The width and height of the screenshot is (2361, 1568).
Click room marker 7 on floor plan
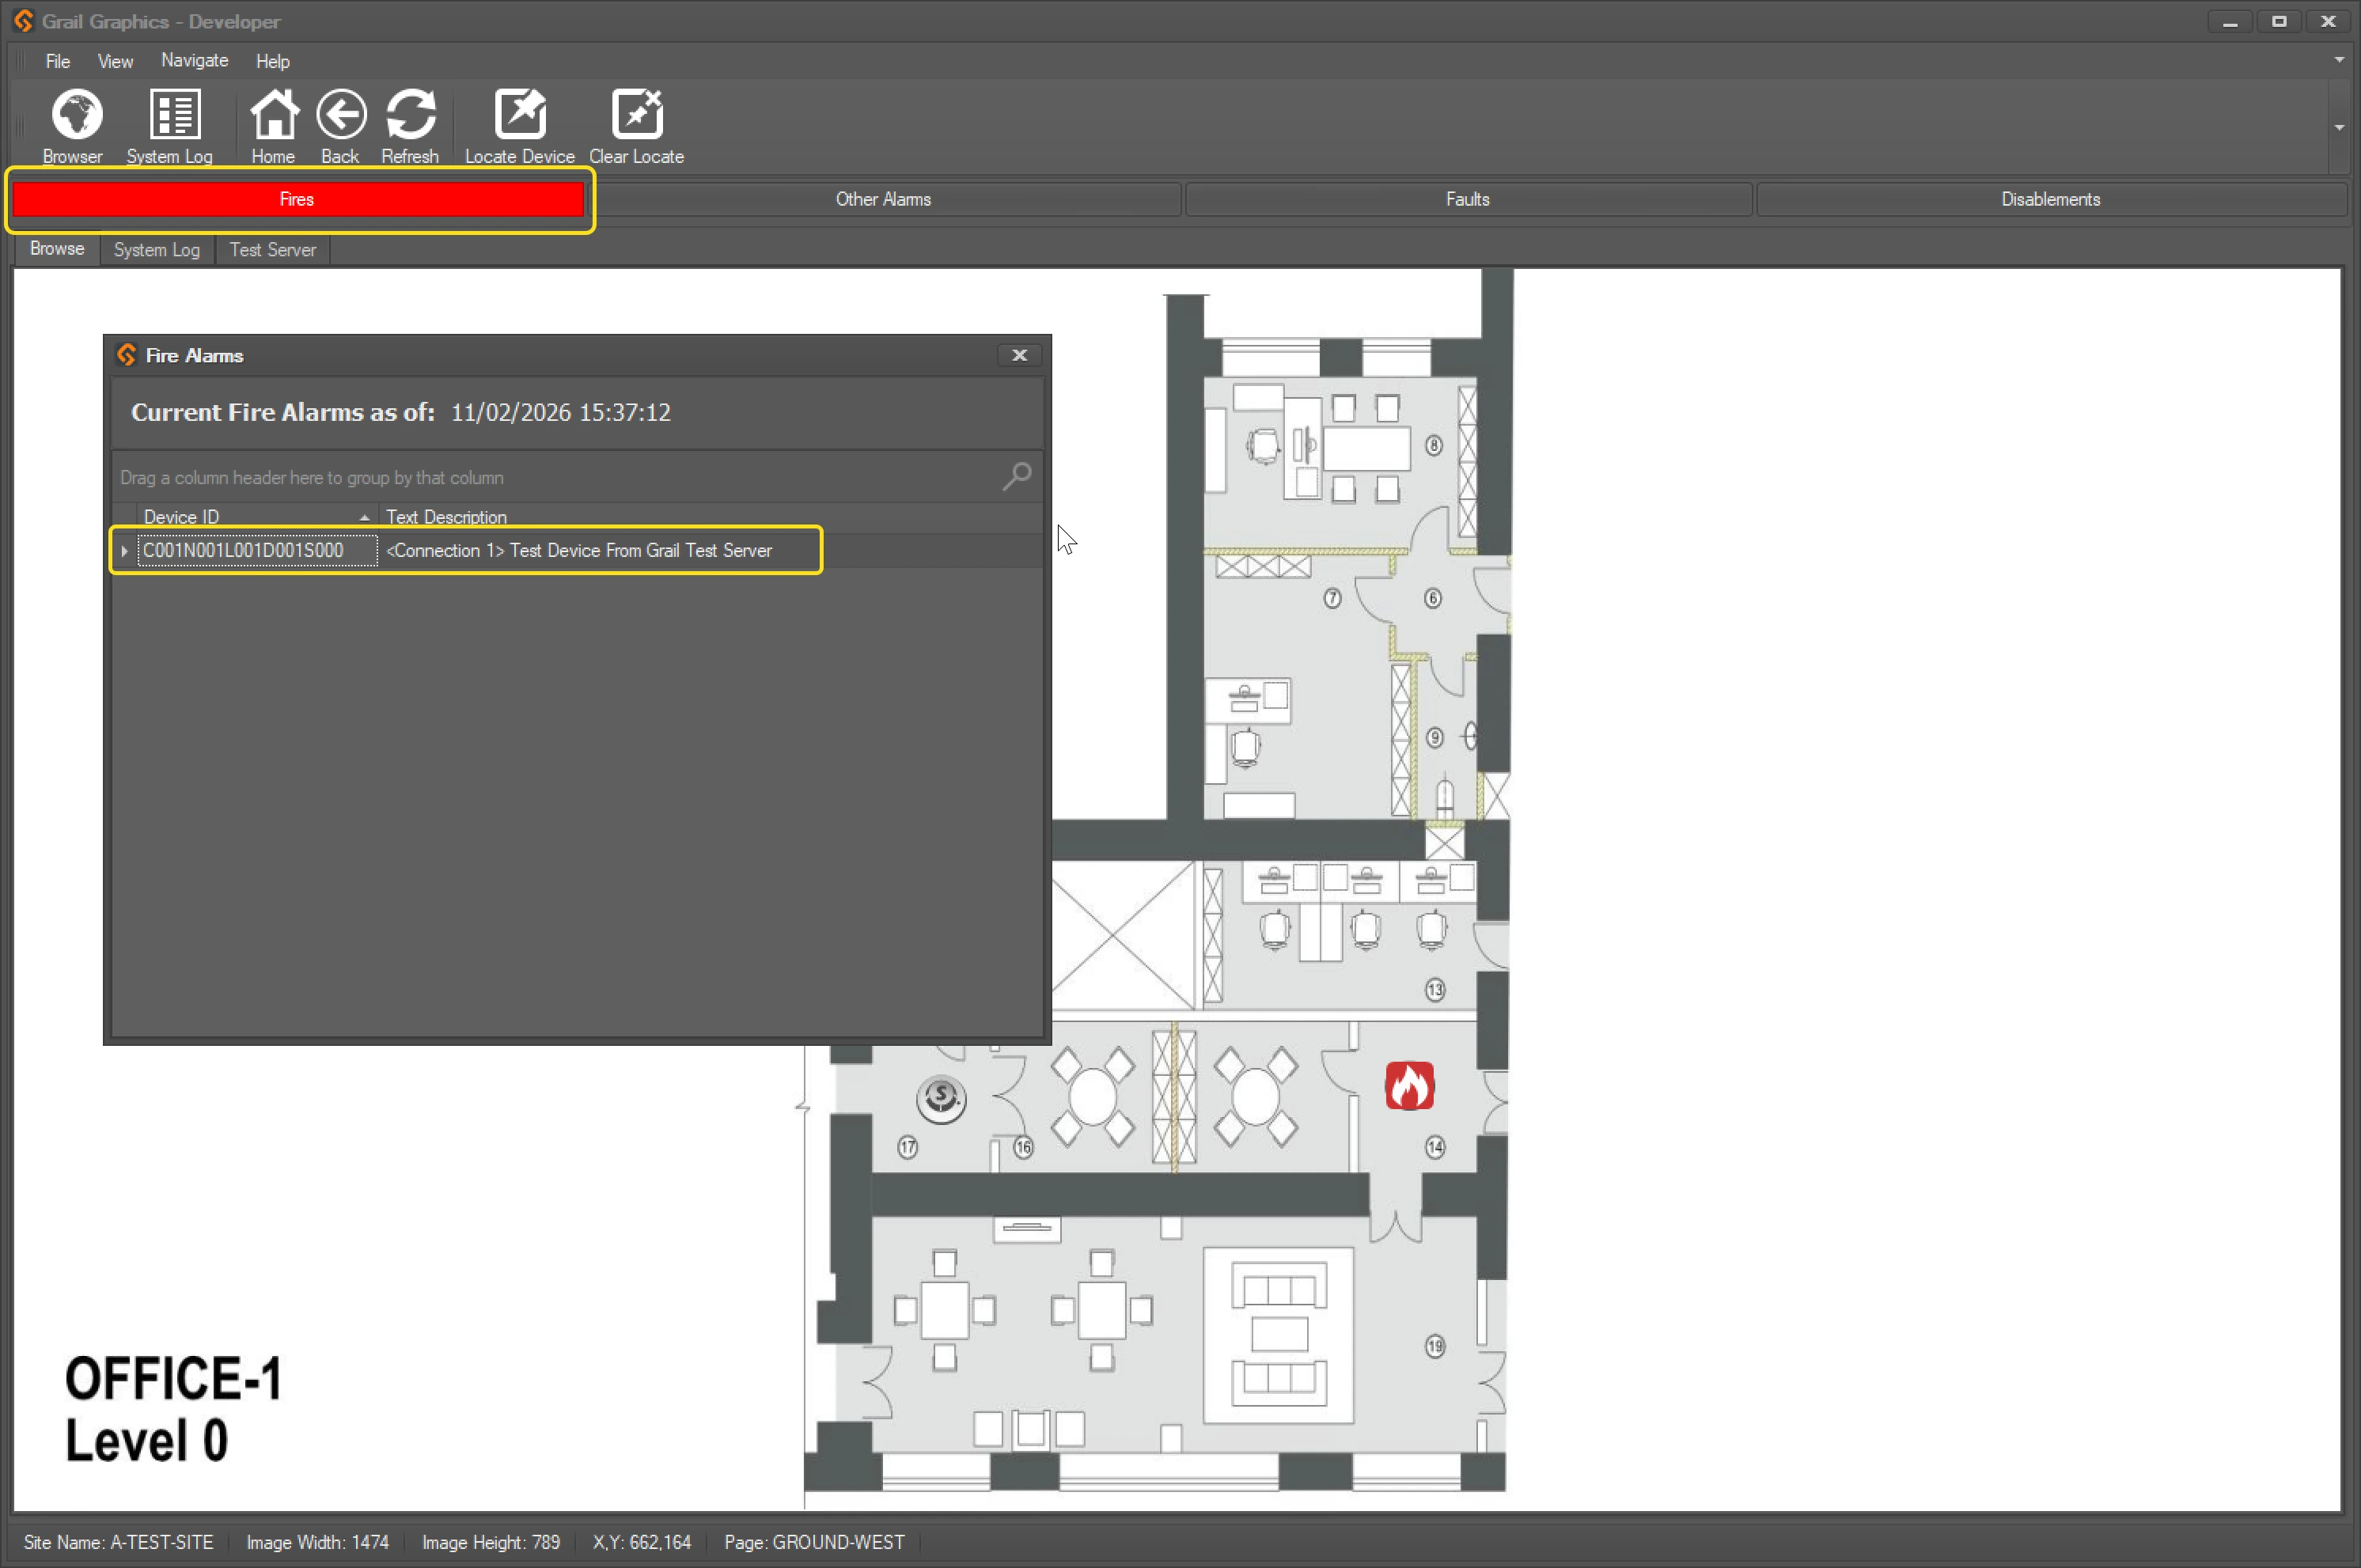1332,598
